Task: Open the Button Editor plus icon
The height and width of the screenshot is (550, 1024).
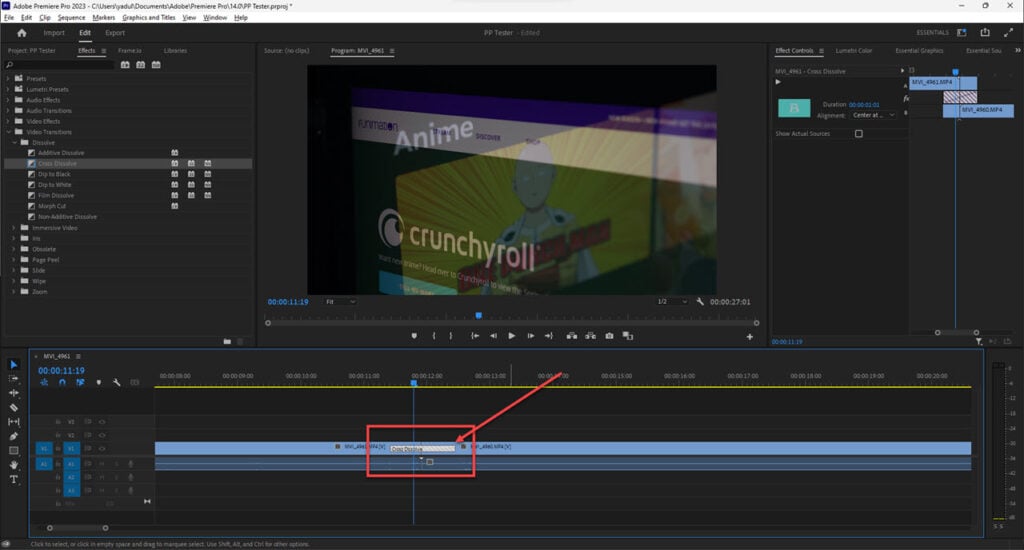Action: tap(750, 337)
